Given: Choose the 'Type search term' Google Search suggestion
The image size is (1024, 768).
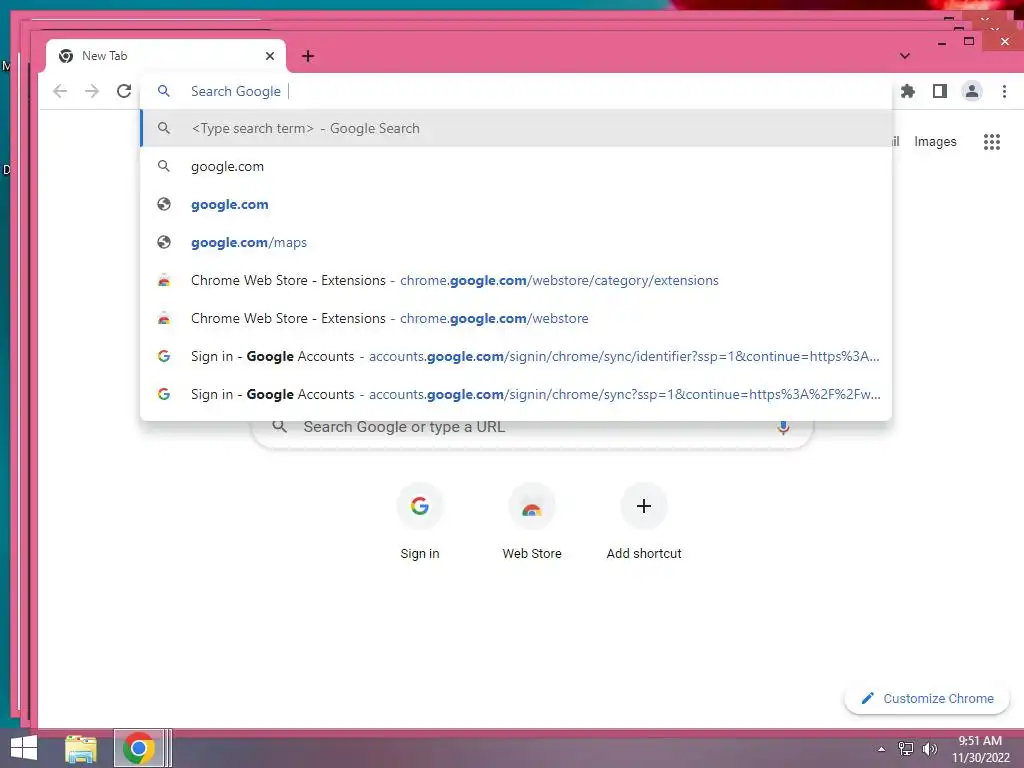Looking at the screenshot, I should pyautogui.click(x=516, y=129).
